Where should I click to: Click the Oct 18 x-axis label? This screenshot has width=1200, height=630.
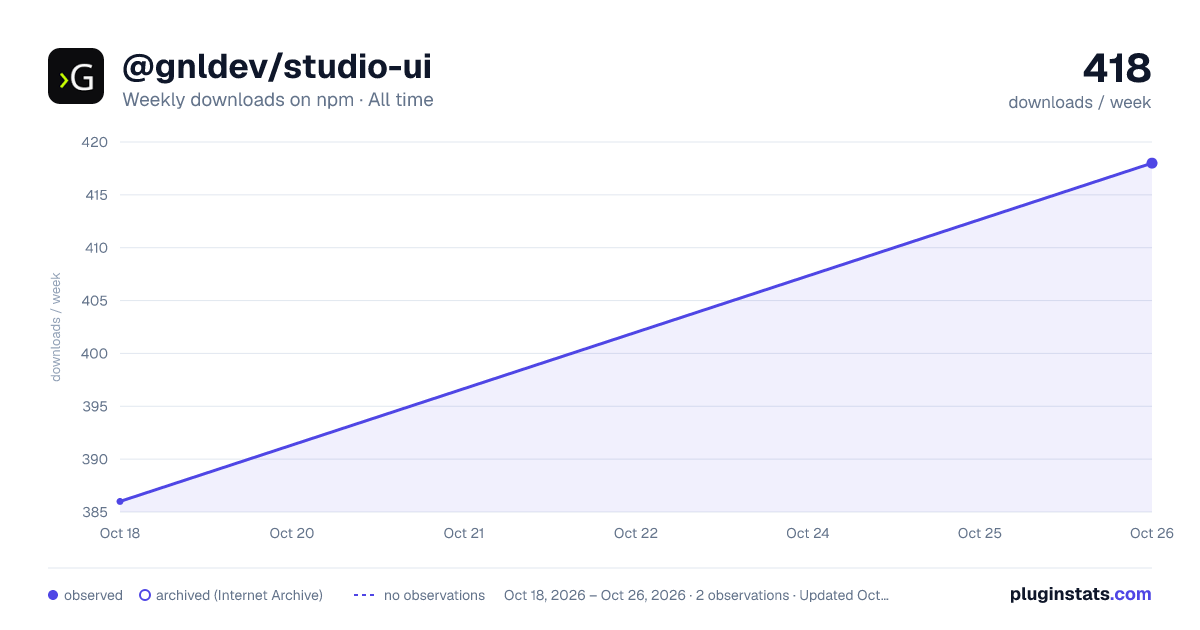coord(120,533)
